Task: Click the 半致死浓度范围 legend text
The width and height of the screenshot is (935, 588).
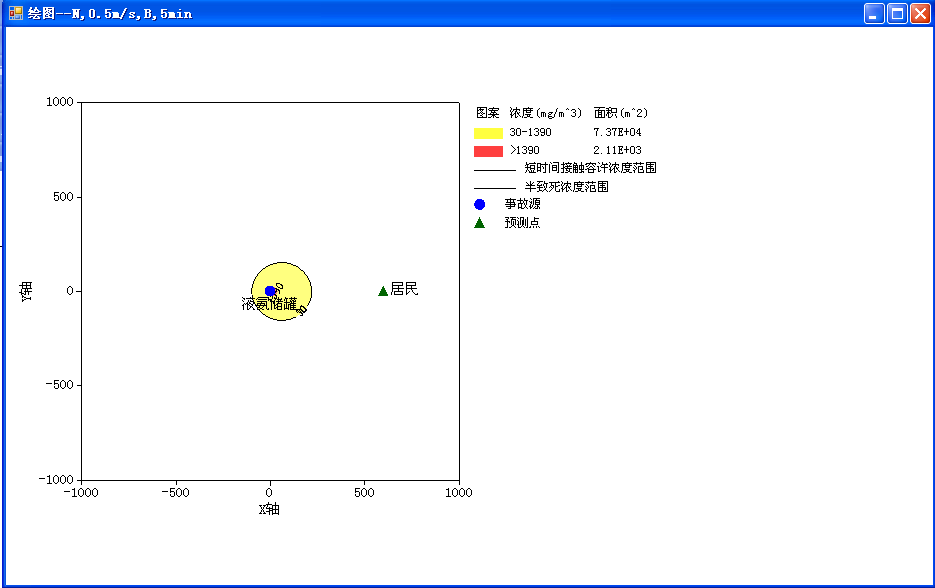Action: click(x=566, y=187)
